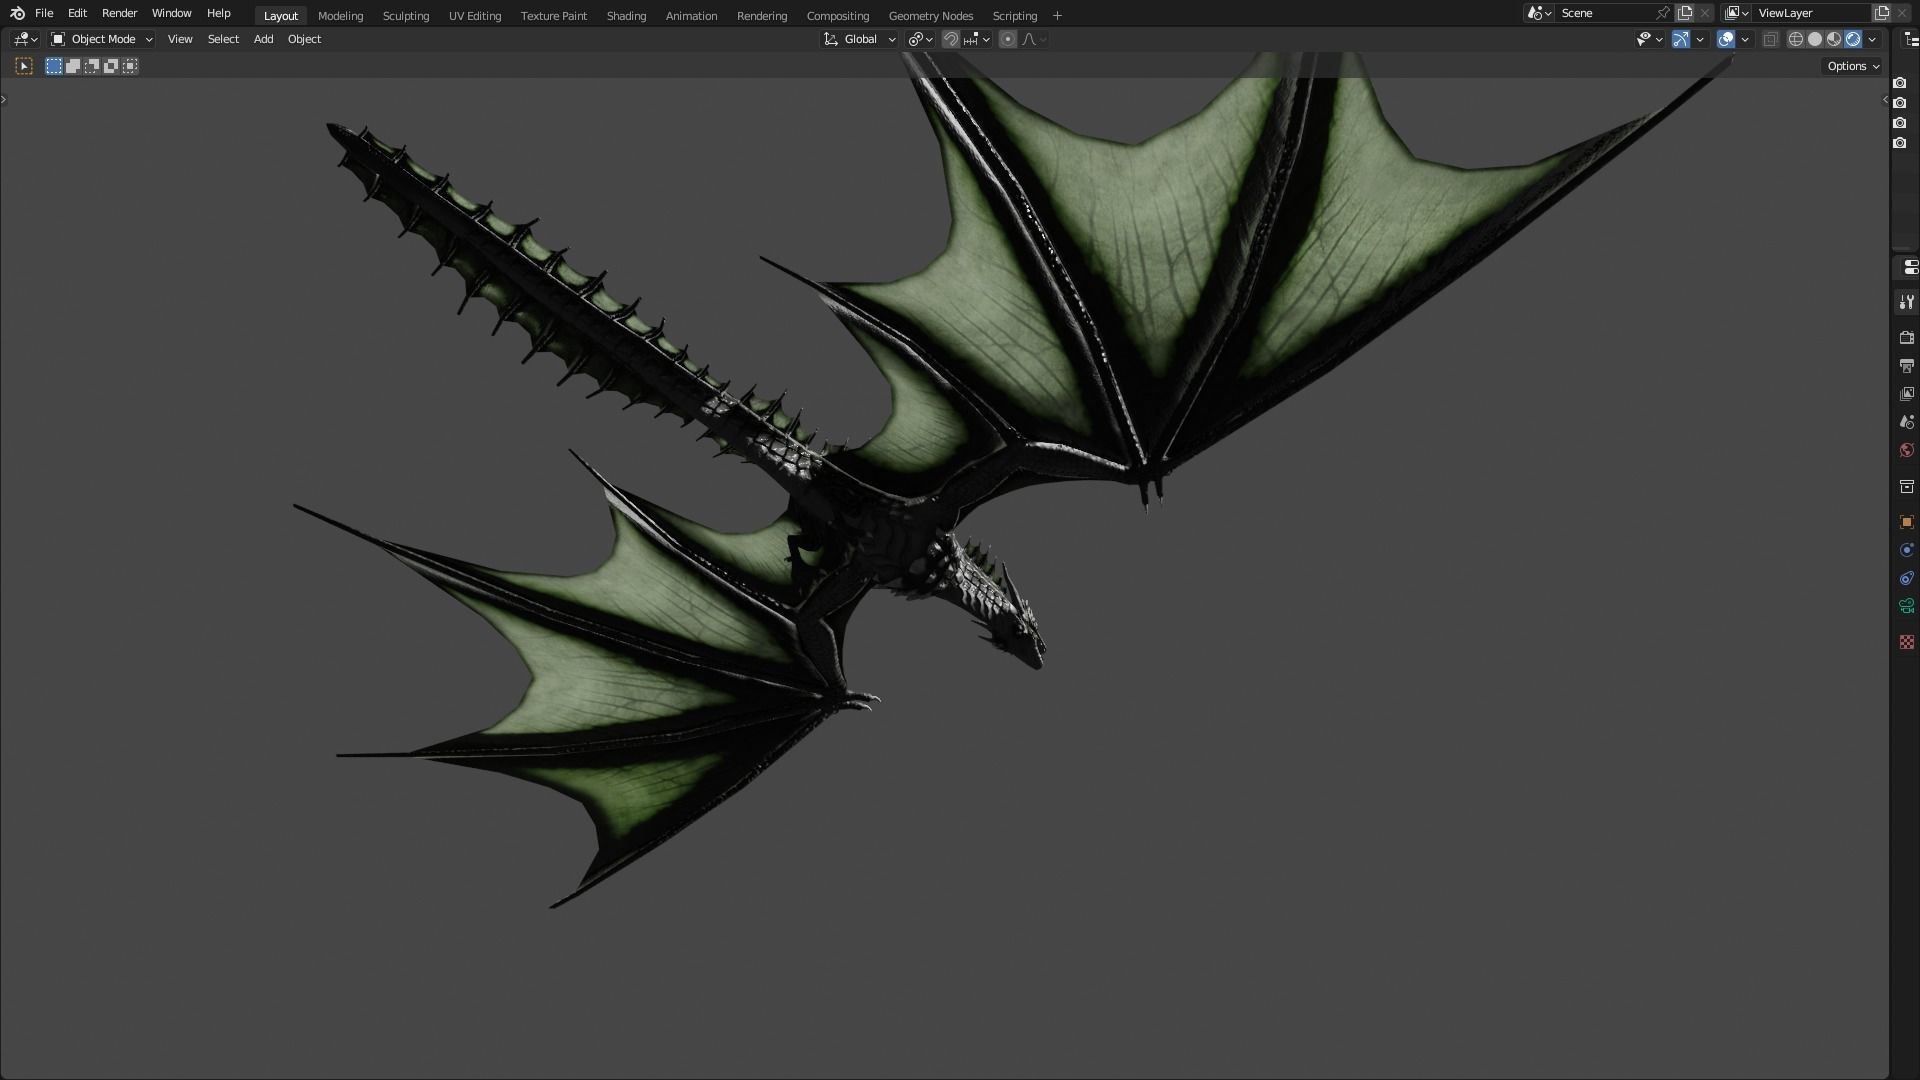Toggle snapping magnet
Screen dimensions: 1920x1080
click(951, 39)
